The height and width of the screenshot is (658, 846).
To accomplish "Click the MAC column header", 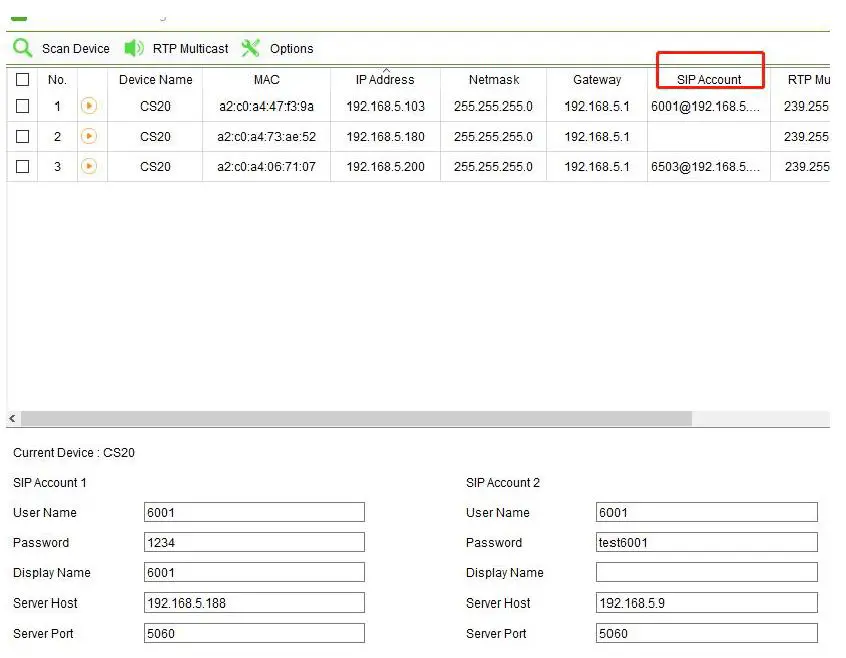I will point(266,80).
